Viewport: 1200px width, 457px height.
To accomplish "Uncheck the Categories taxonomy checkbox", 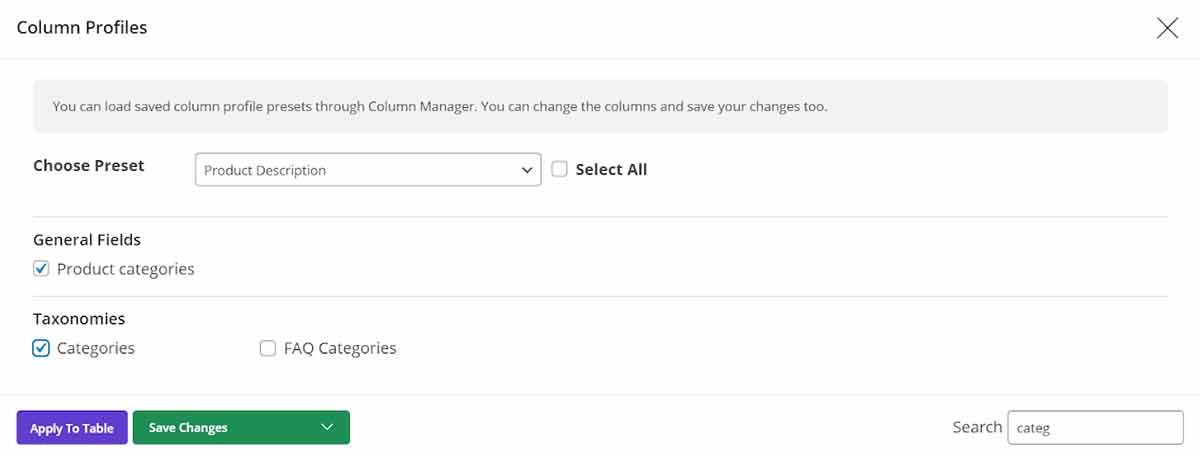I will [x=41, y=349].
